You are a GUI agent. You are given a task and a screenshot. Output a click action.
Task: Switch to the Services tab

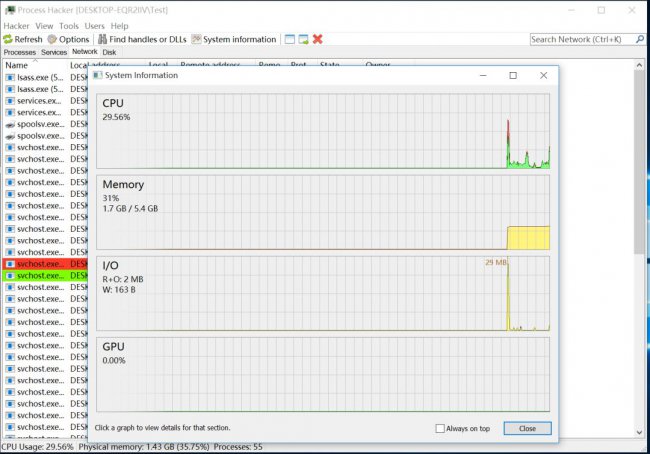point(54,52)
